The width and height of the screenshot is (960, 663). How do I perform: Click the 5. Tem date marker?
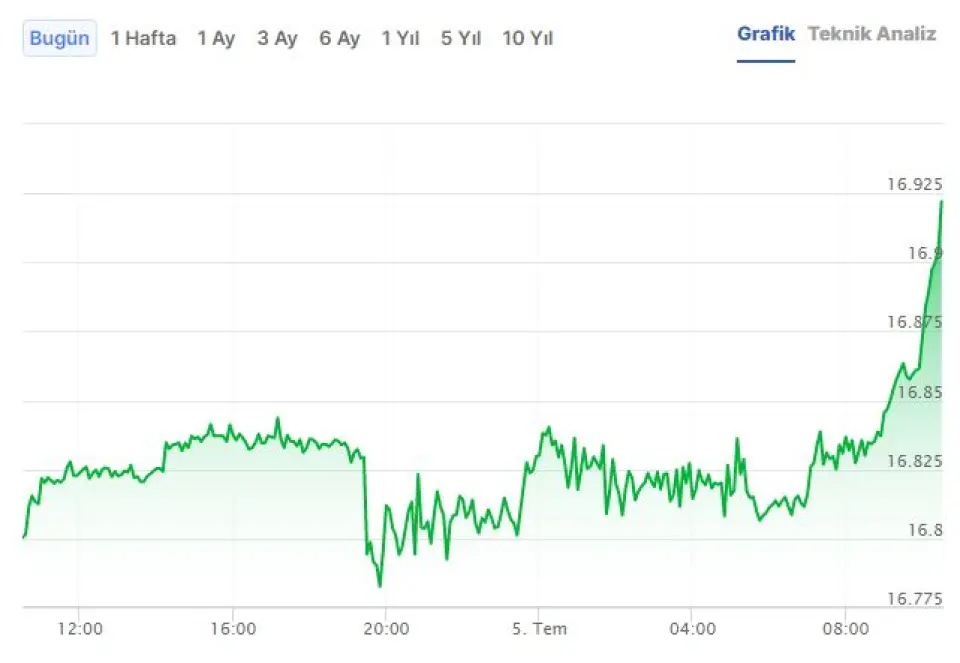(539, 629)
